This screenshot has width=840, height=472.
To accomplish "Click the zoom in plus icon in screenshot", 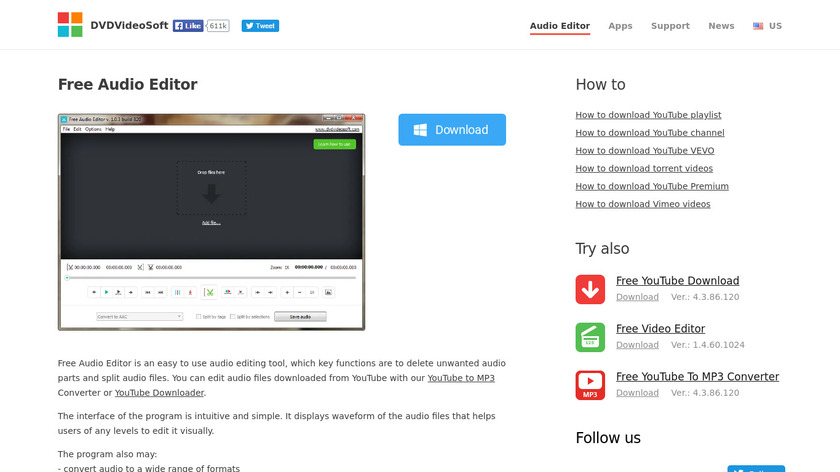I will point(287,292).
